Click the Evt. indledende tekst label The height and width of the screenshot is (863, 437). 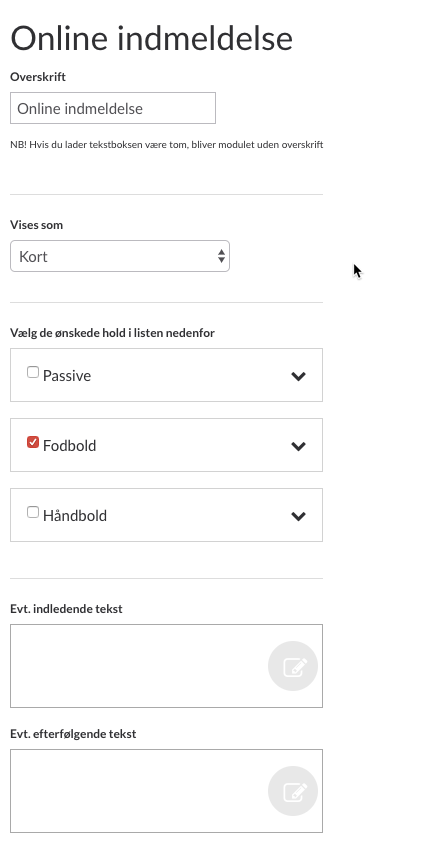tap(66, 609)
